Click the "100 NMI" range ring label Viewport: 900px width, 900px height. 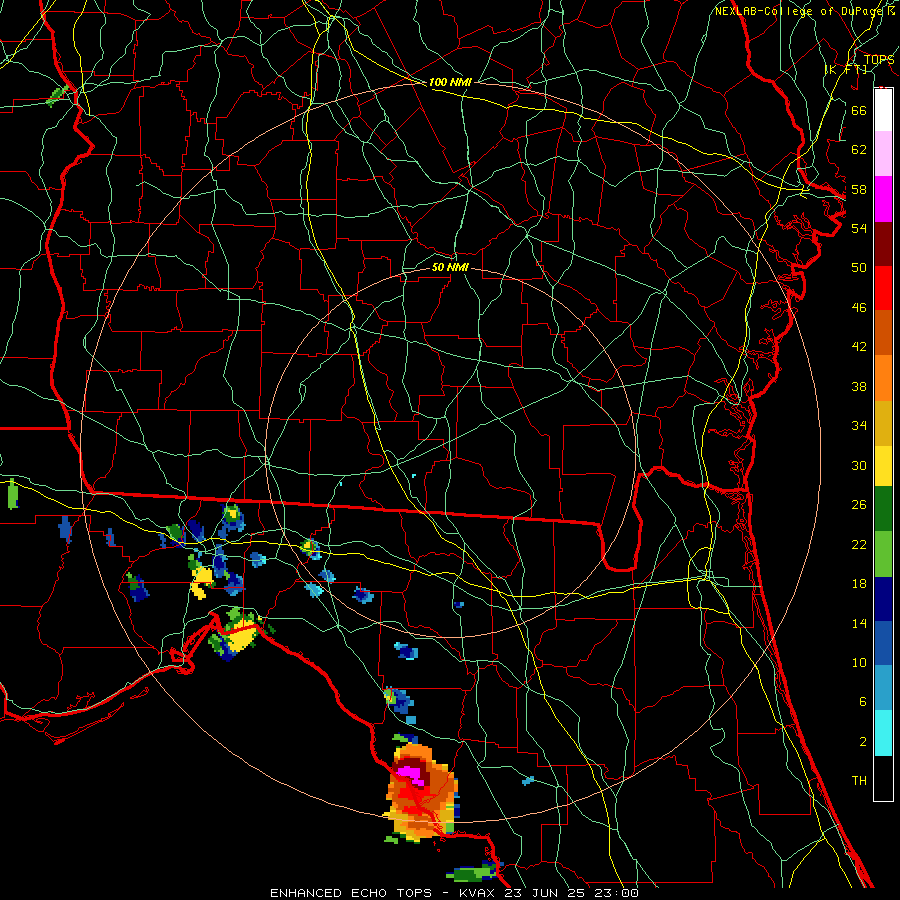click(450, 82)
